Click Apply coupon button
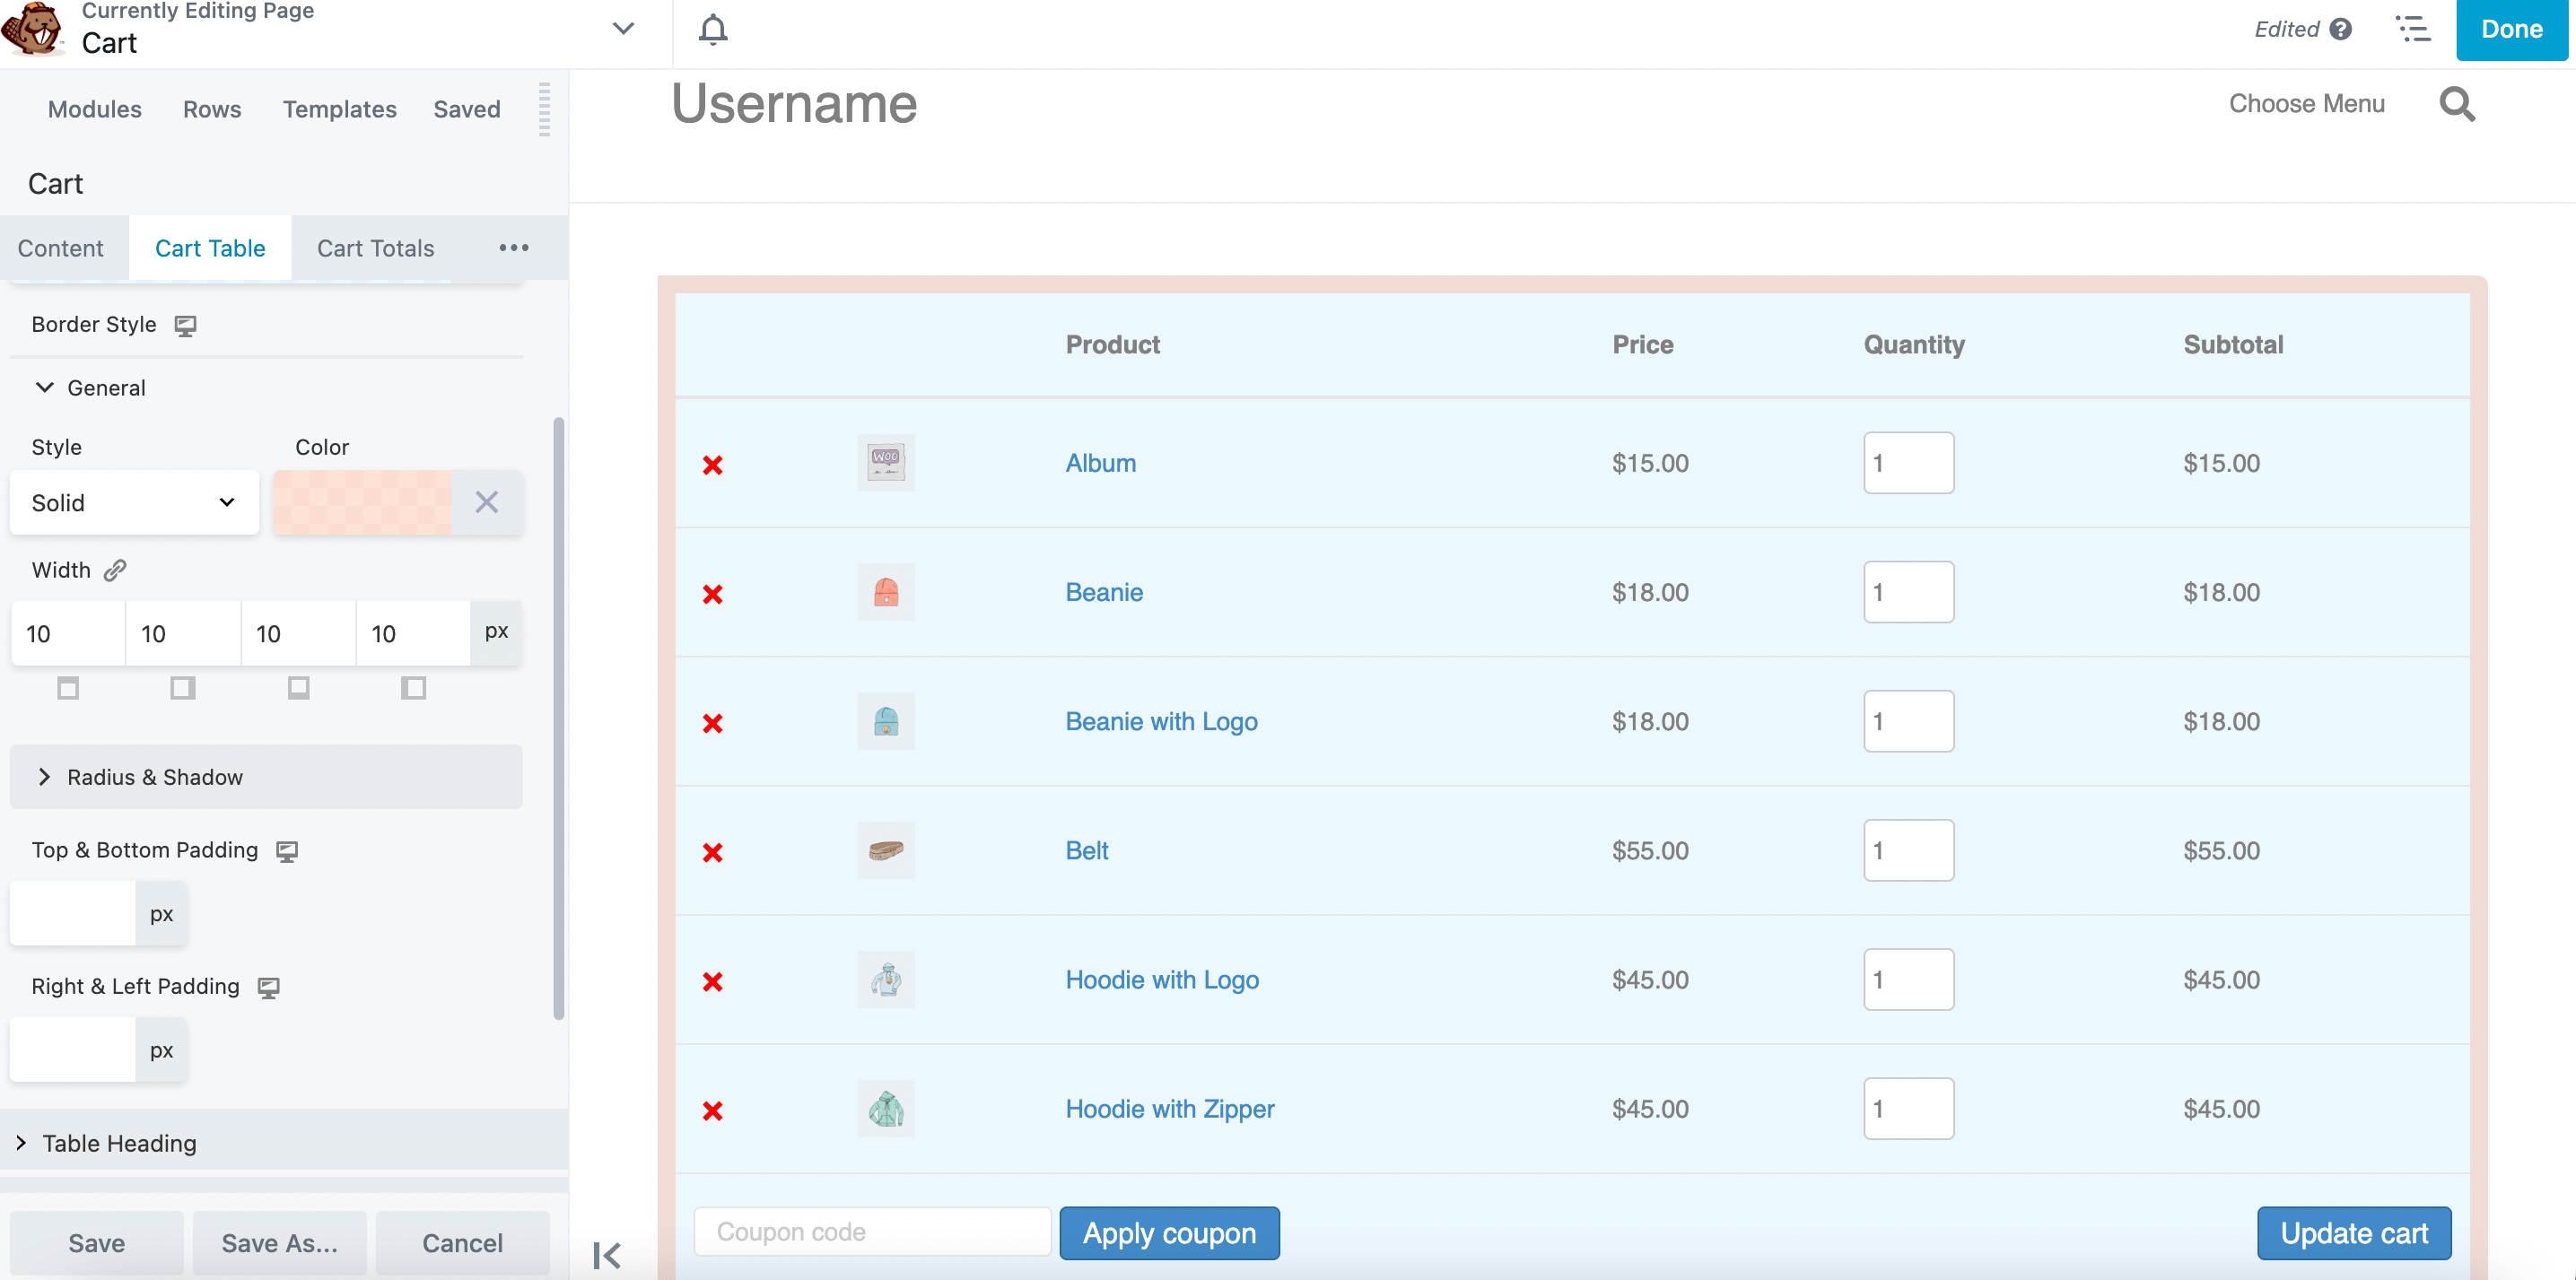Screen dimensions: 2576x1280 [1171, 1231]
